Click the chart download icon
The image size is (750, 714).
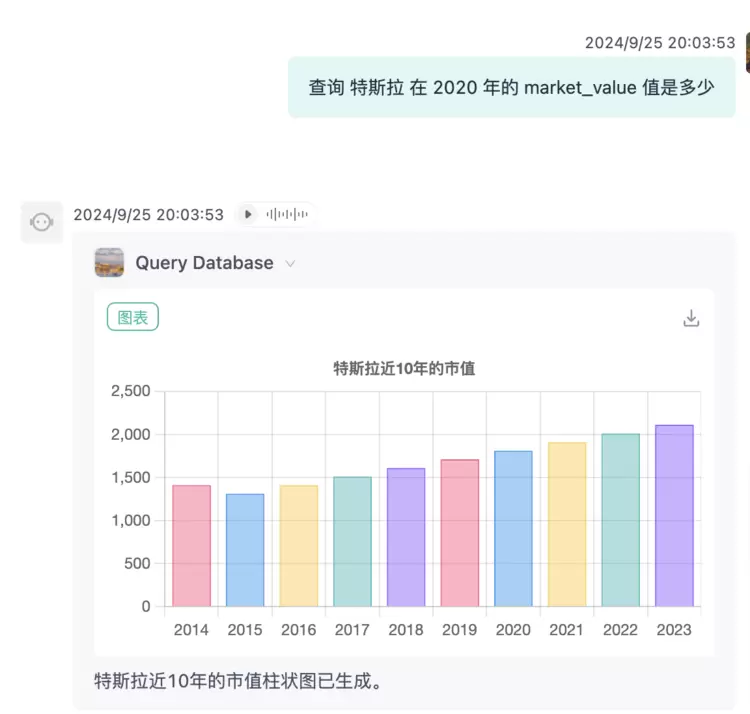pos(691,318)
